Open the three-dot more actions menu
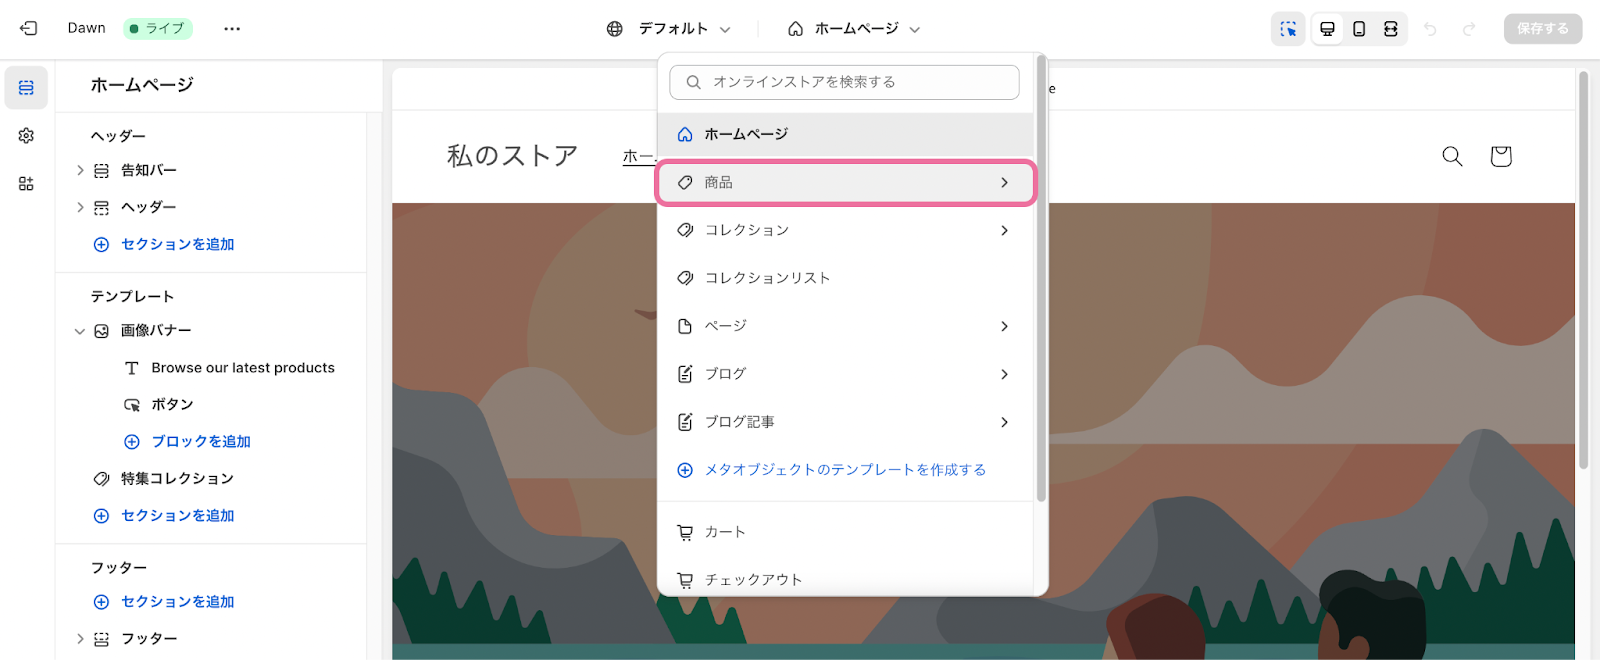This screenshot has width=1600, height=660. [232, 28]
